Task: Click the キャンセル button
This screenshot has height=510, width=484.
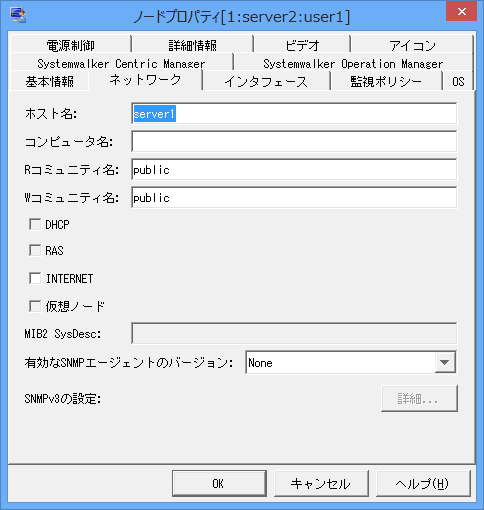Action: [x=321, y=483]
